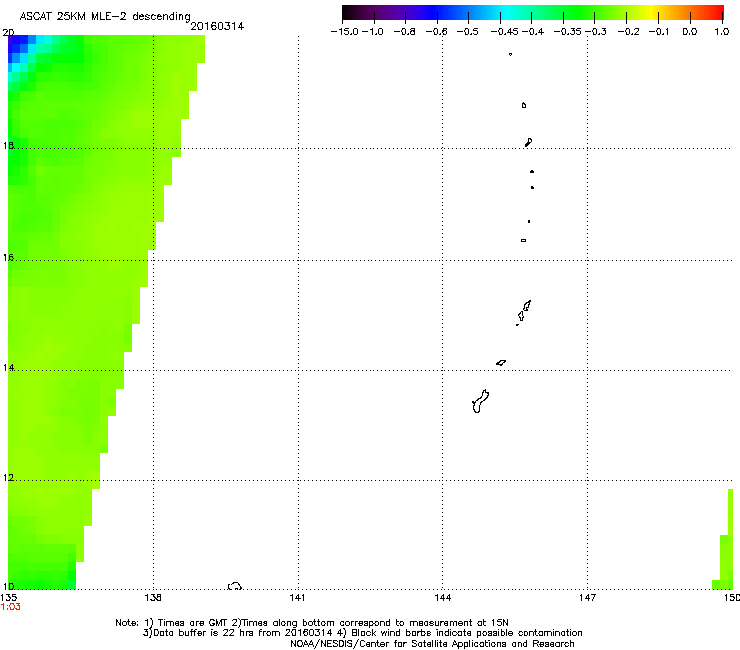Click the '147' longitude axis label

tap(588, 598)
